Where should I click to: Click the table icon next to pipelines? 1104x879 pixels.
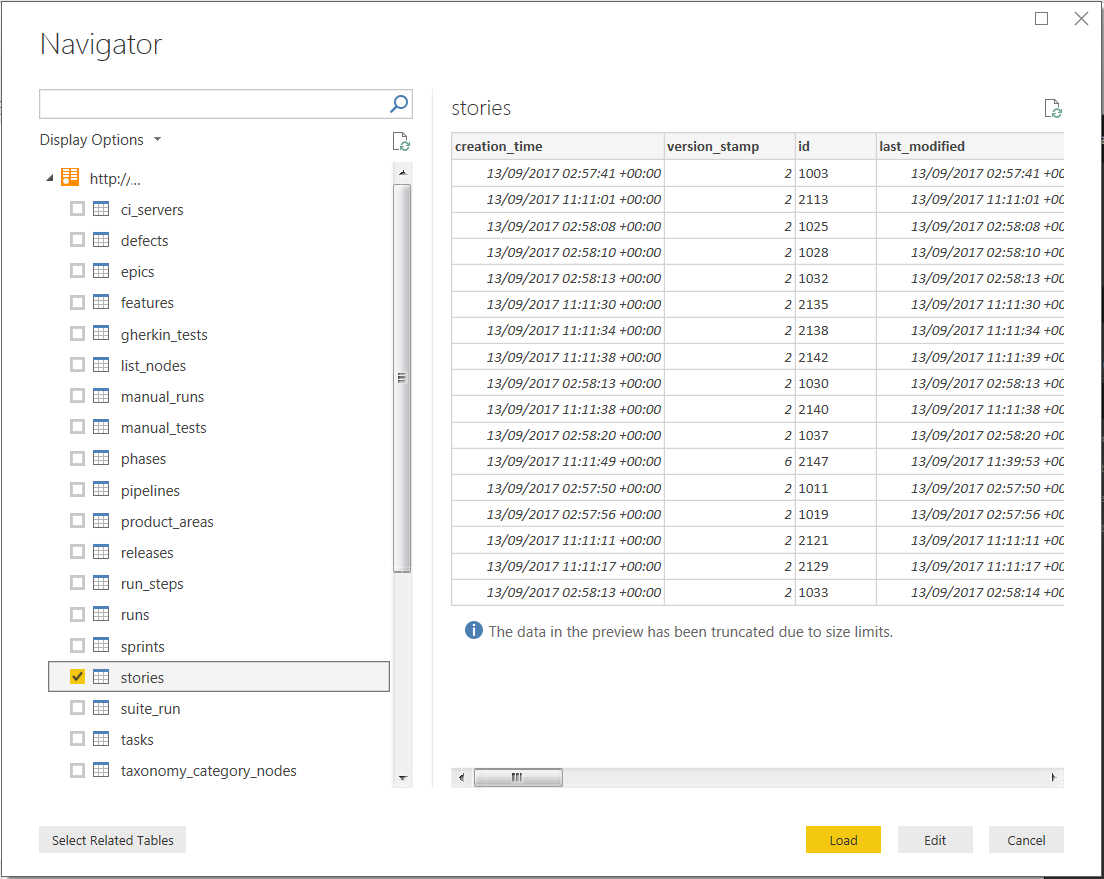click(101, 491)
